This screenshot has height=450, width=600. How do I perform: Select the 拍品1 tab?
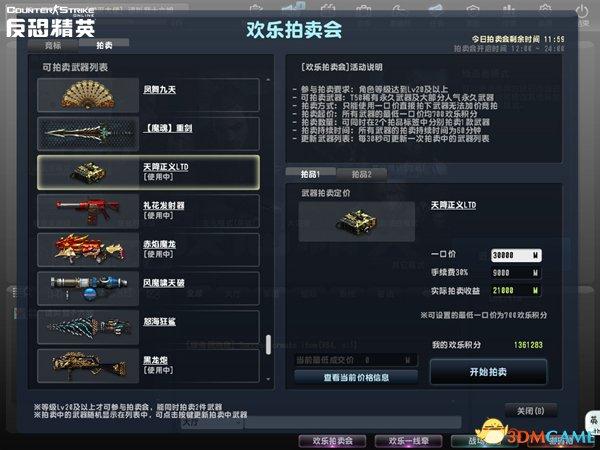[x=310, y=174]
